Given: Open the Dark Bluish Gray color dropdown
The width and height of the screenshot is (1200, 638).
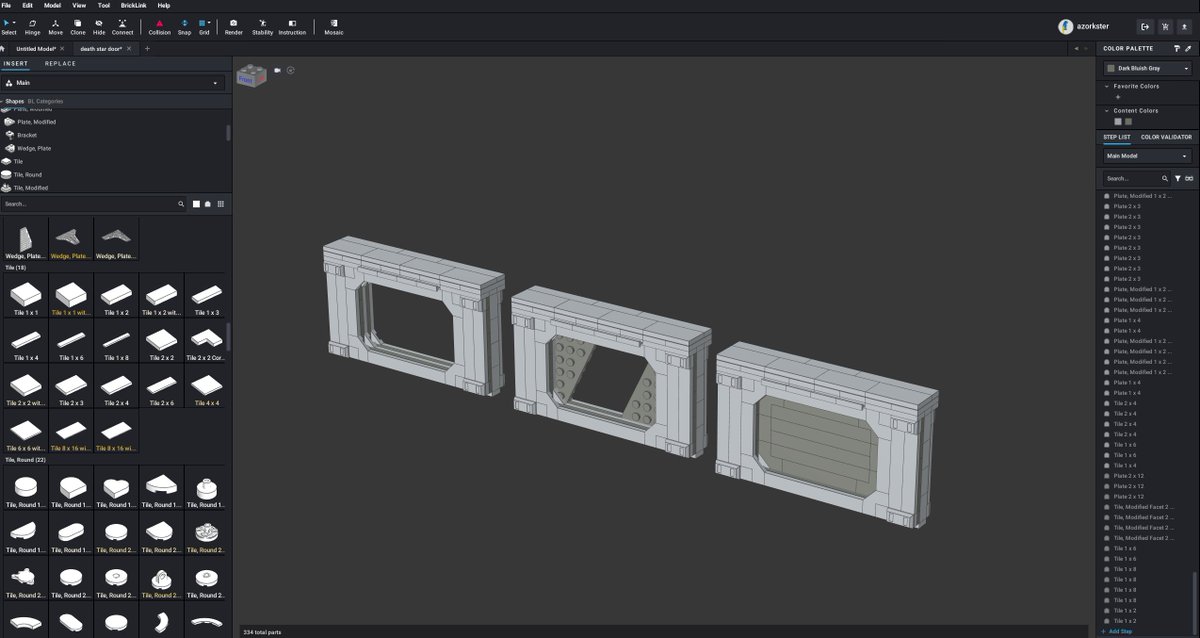Looking at the screenshot, I should coord(1147,68).
